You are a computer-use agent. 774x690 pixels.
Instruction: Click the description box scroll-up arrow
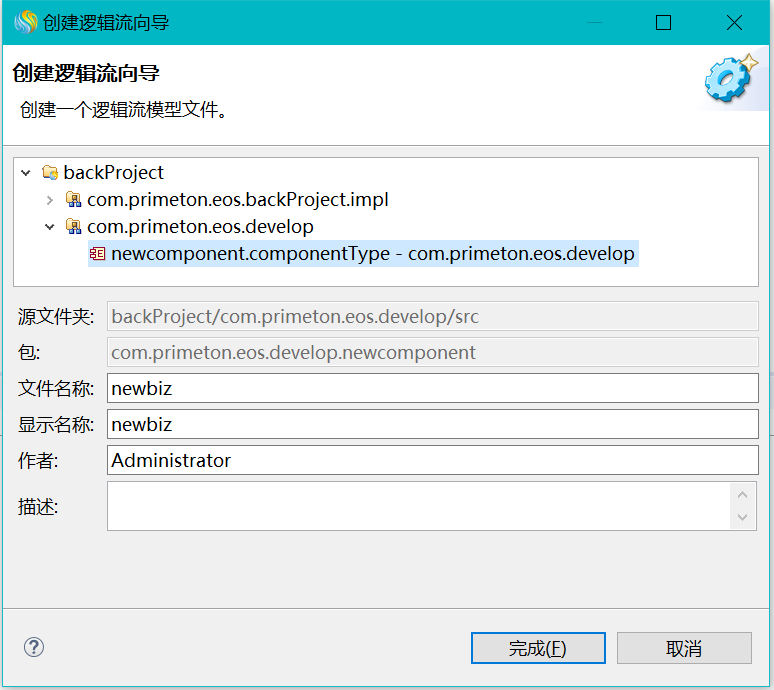click(x=743, y=494)
